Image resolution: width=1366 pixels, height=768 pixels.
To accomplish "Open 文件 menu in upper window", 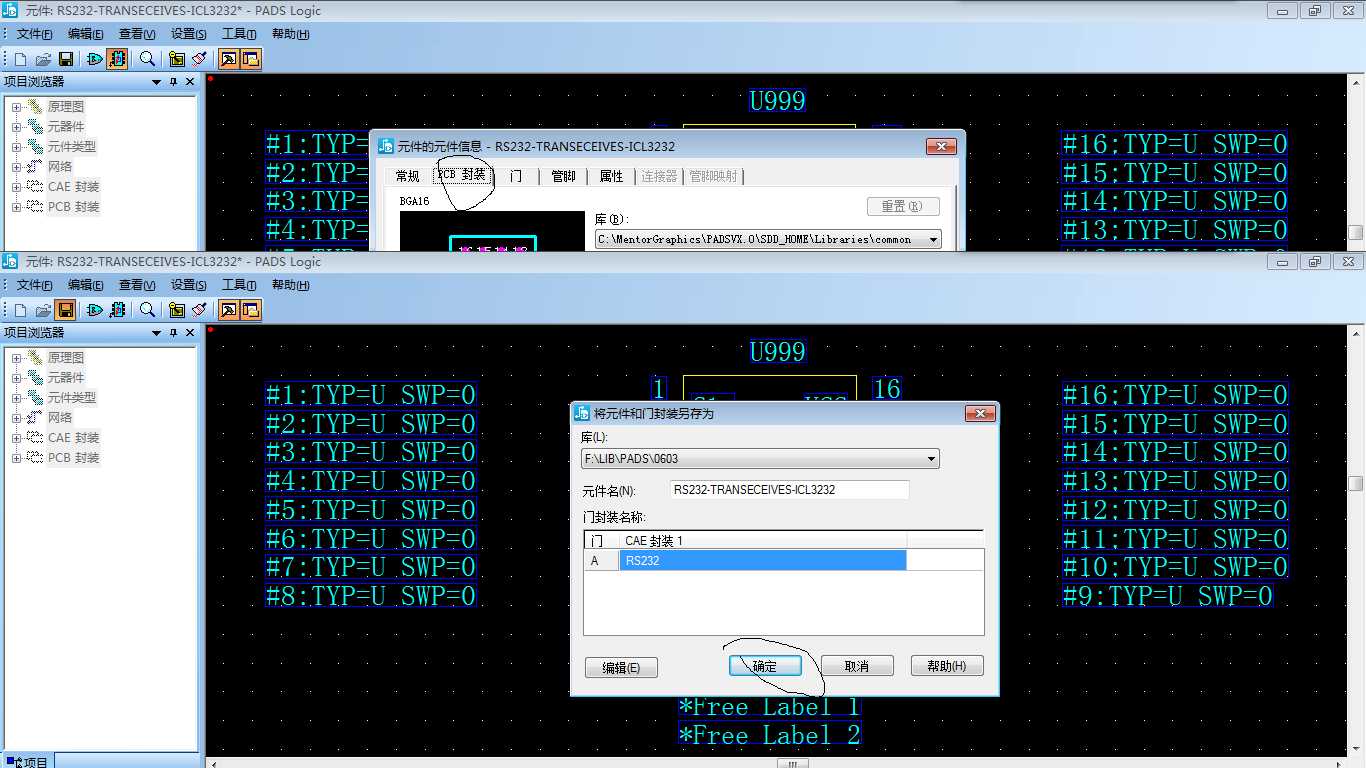I will tap(34, 34).
